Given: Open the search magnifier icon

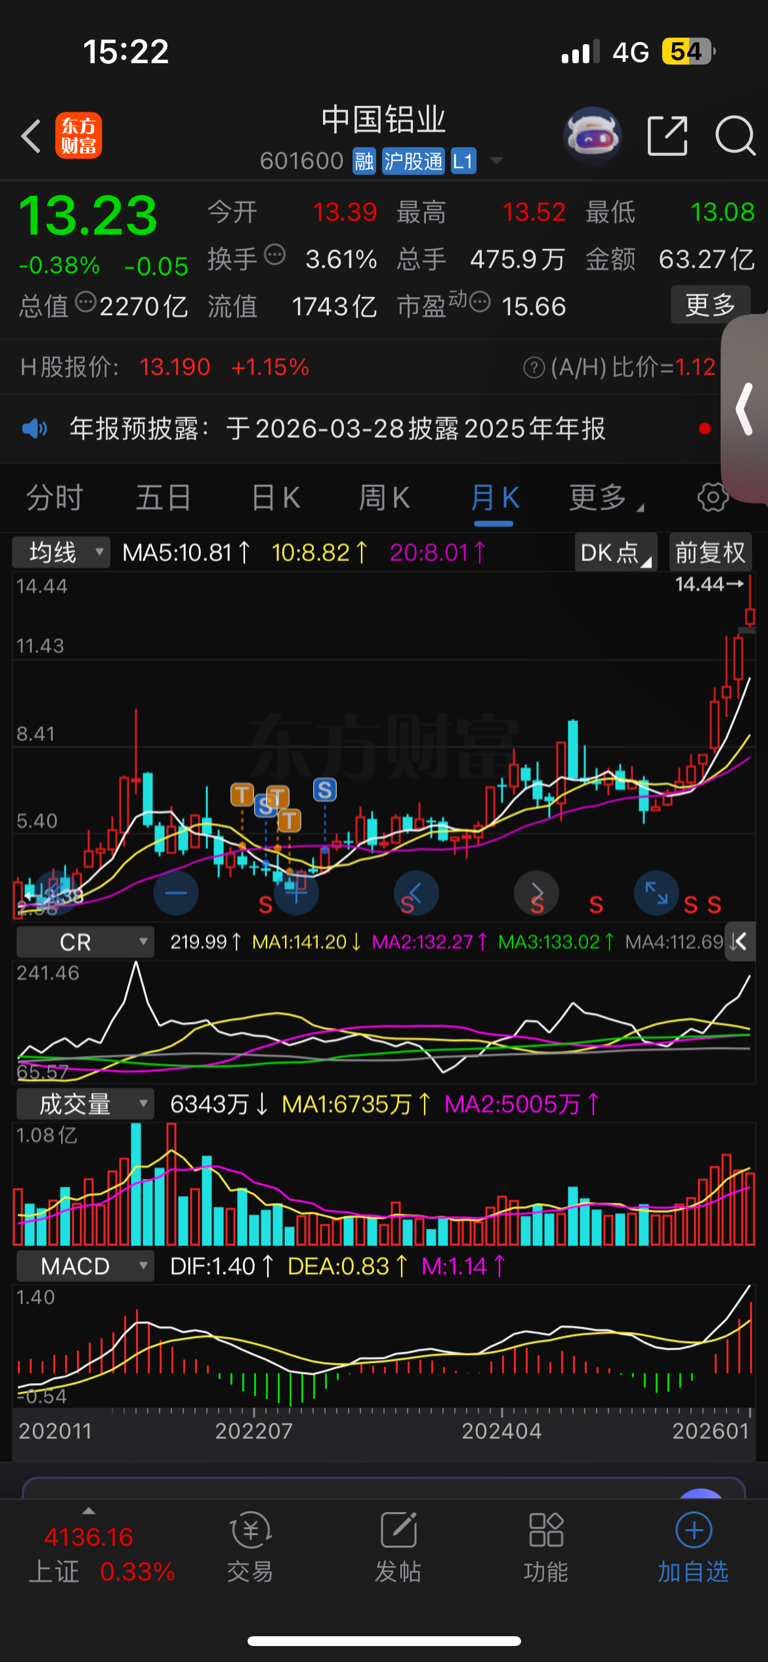Looking at the screenshot, I should (735, 136).
